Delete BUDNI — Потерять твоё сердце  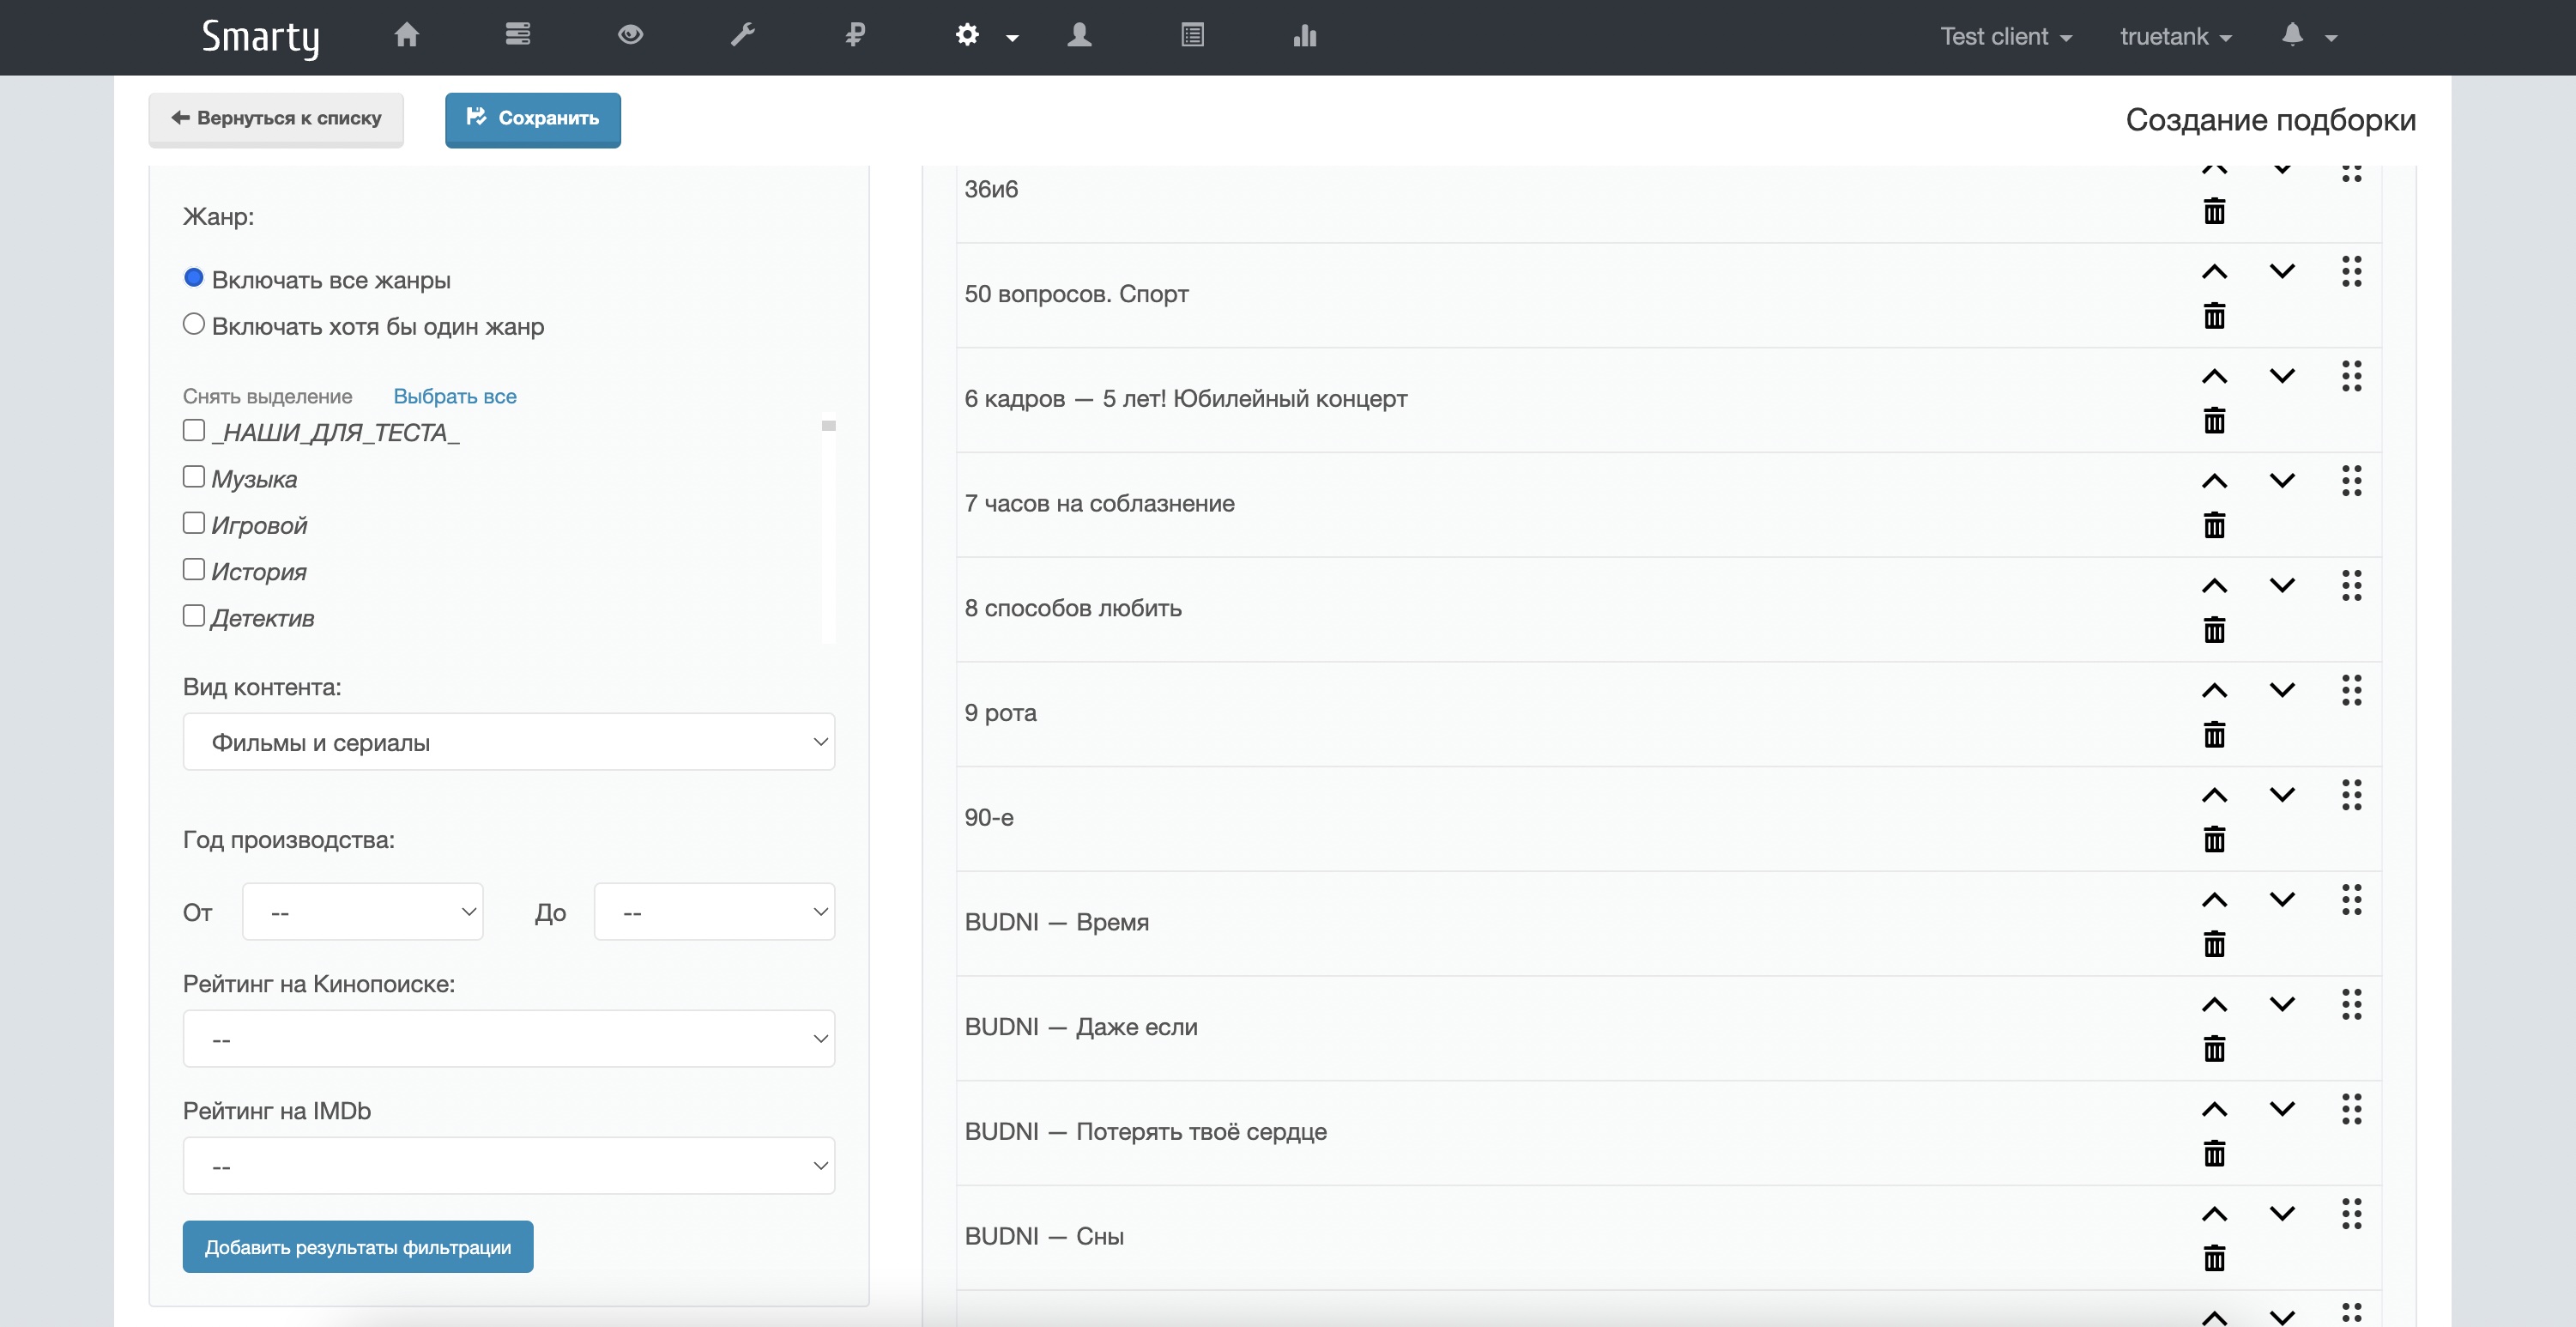(x=2214, y=1153)
